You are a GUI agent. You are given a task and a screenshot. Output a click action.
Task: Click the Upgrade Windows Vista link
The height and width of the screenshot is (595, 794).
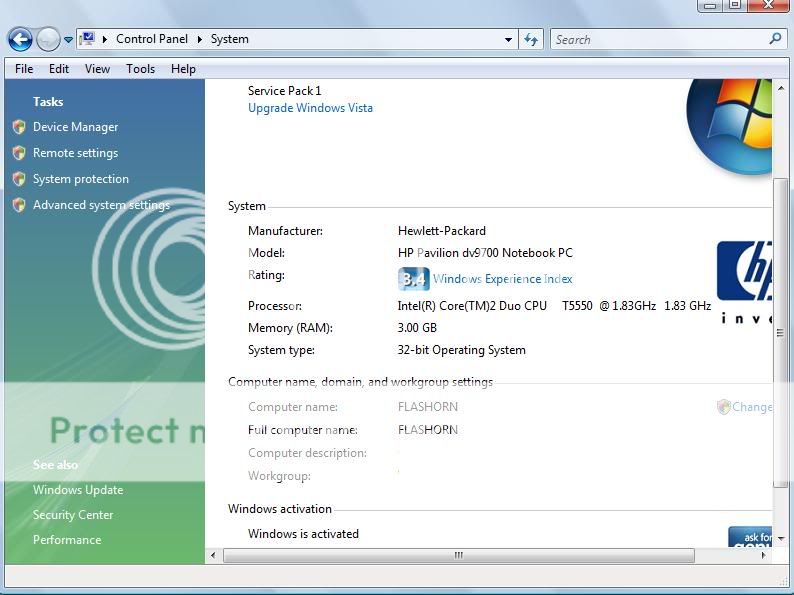coord(310,108)
